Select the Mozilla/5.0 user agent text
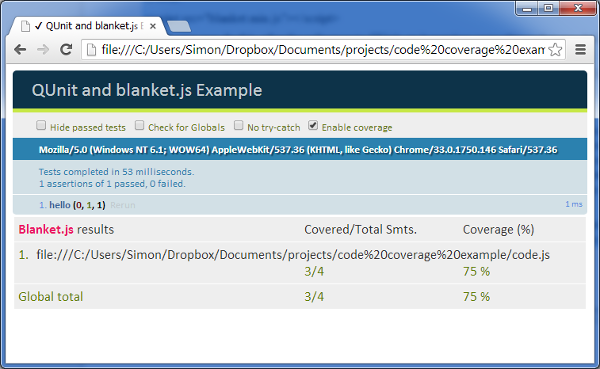This screenshot has height=369, width=600. click(298, 150)
